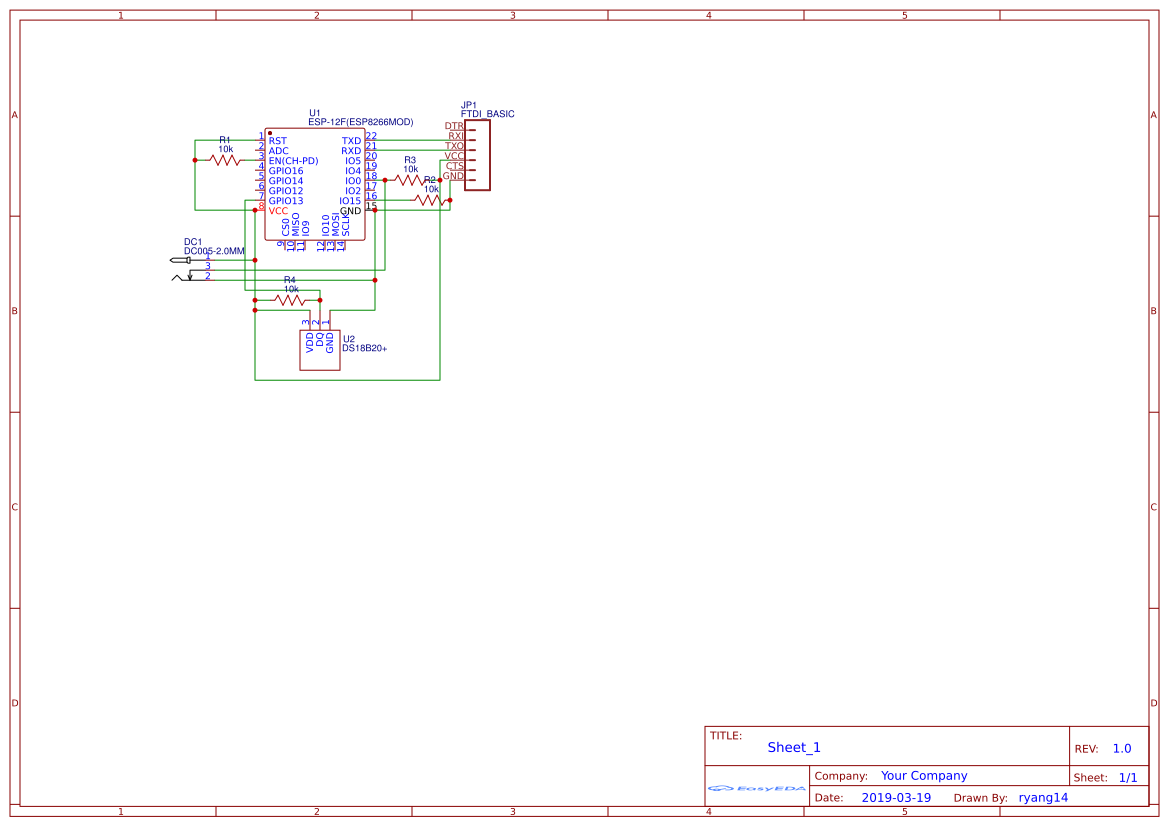This screenshot has width=1169, height=827.
Task: Click the Sheet_1 title text
Action: click(x=793, y=747)
